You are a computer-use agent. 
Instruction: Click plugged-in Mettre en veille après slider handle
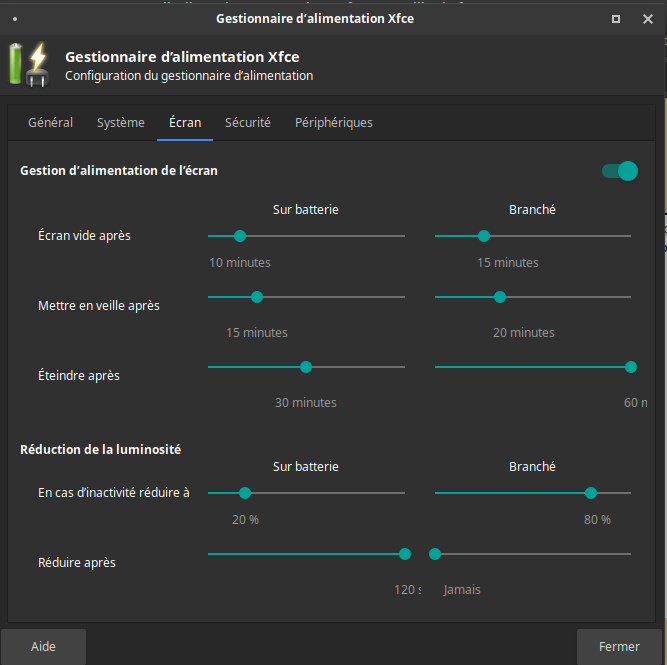point(500,297)
